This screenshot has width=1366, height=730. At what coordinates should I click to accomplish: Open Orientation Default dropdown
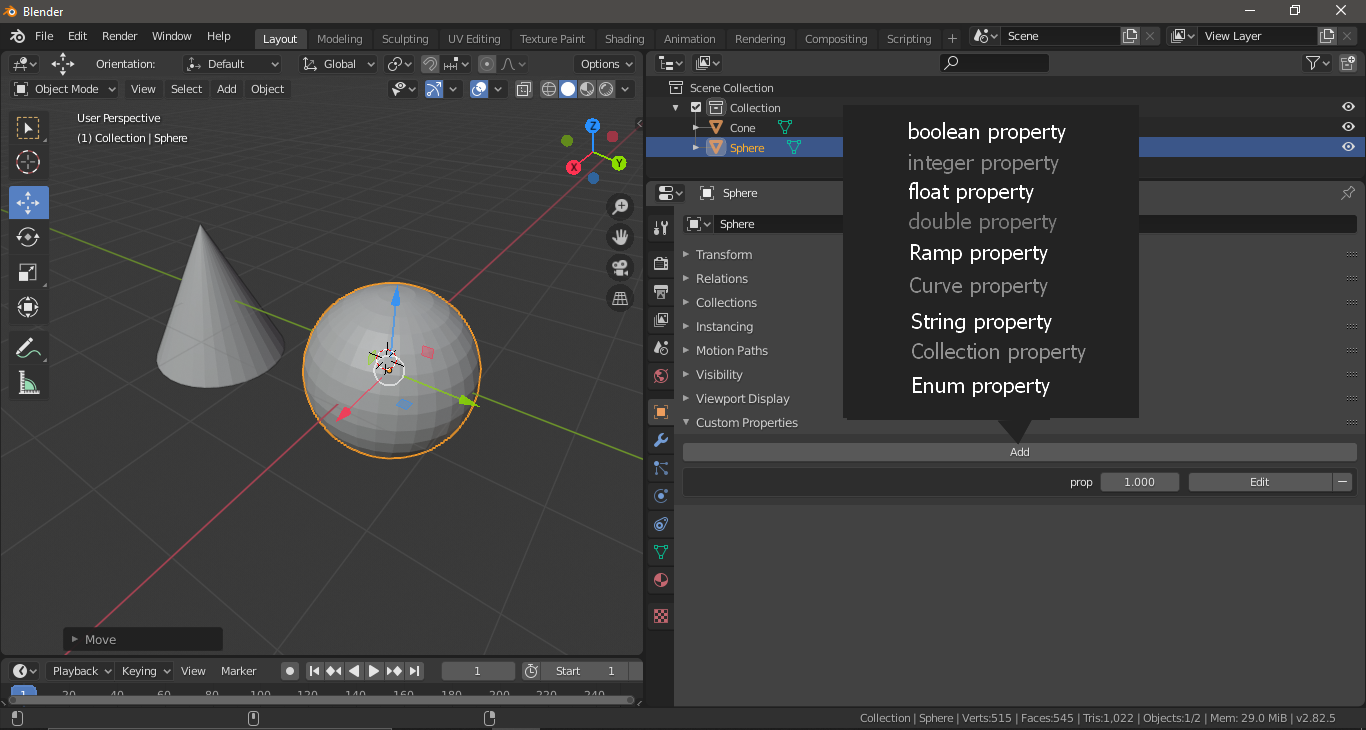(x=232, y=64)
